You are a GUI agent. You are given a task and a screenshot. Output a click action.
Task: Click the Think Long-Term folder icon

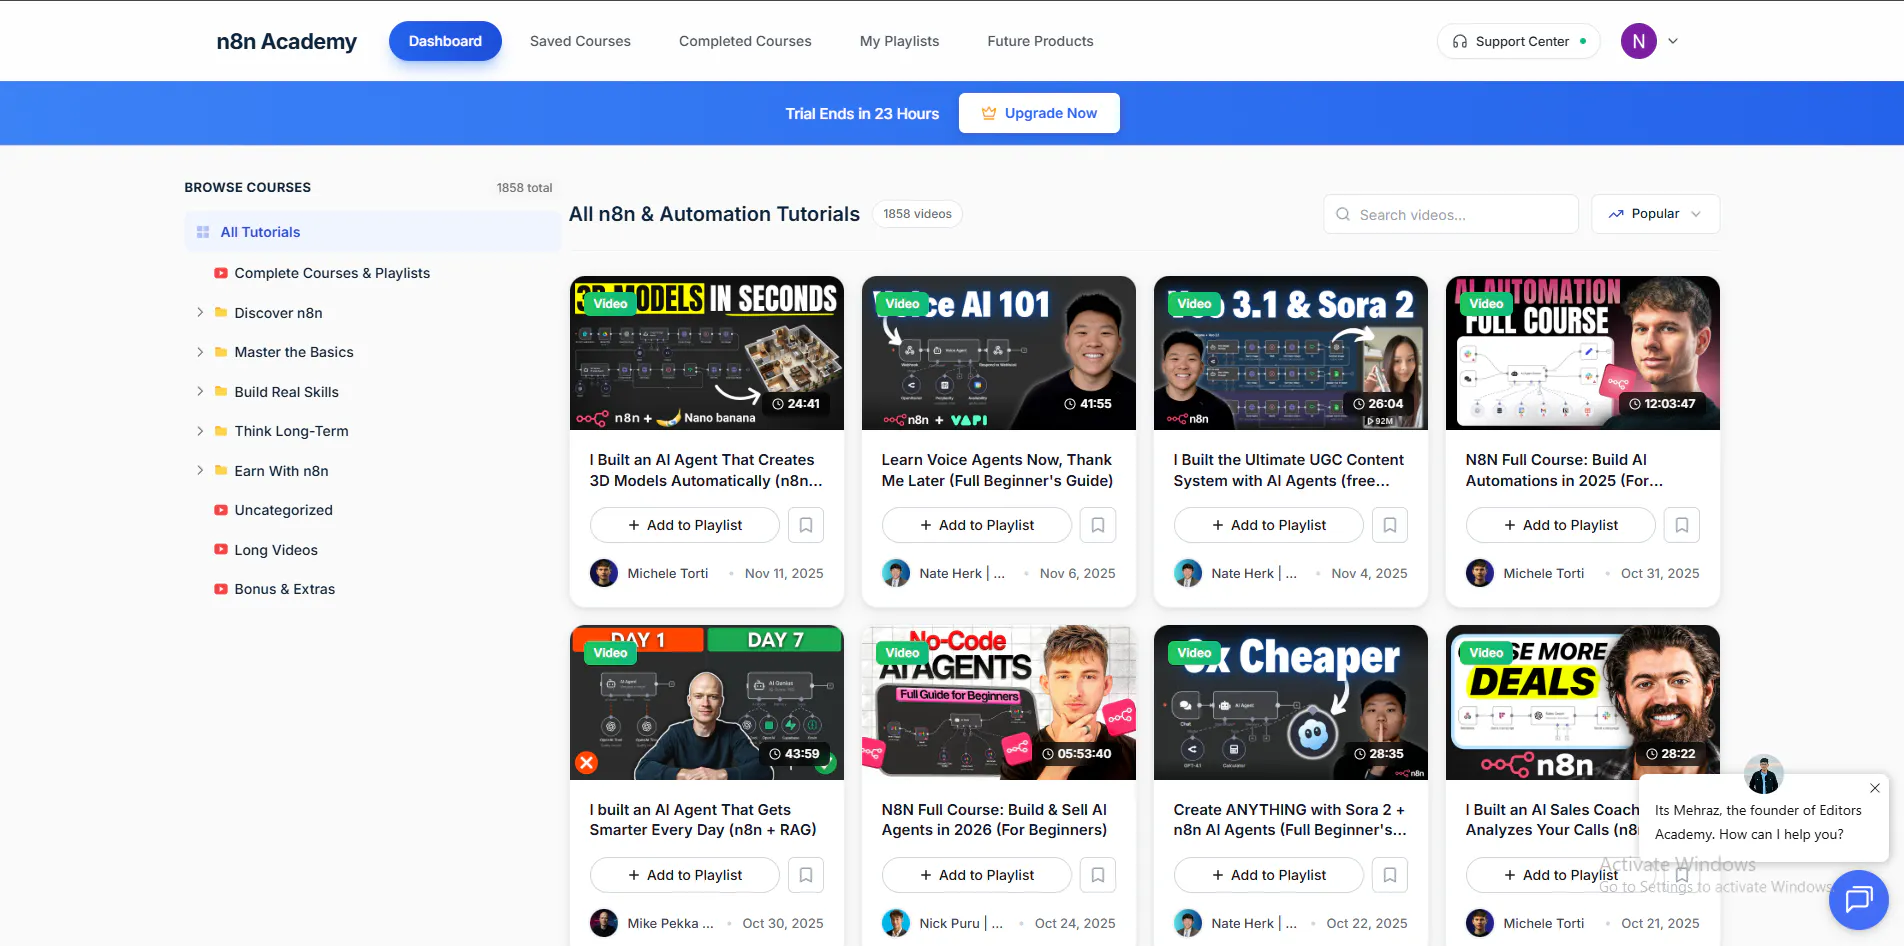tap(221, 431)
